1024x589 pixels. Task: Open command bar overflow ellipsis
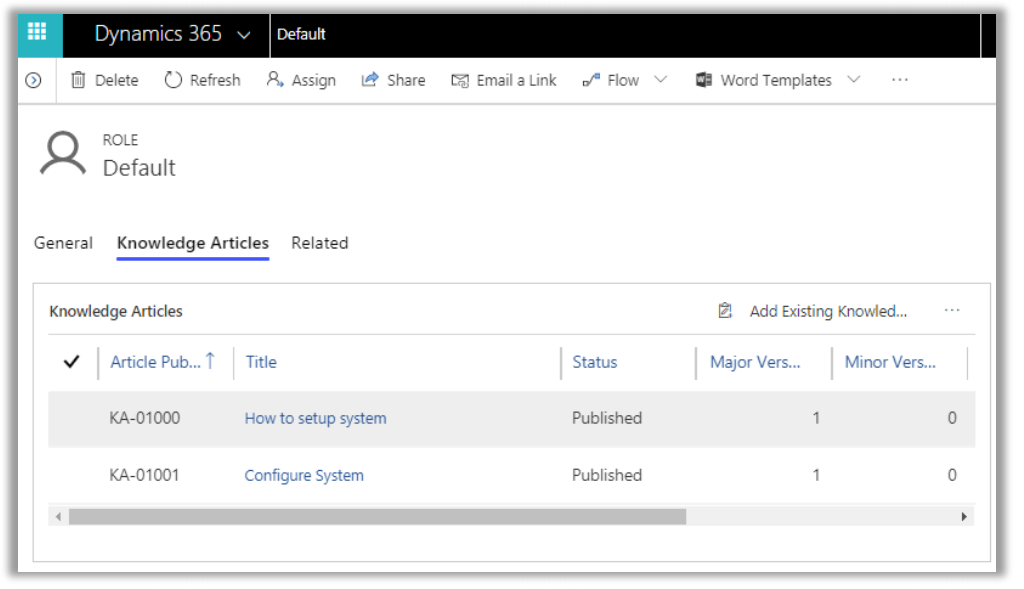coord(900,80)
